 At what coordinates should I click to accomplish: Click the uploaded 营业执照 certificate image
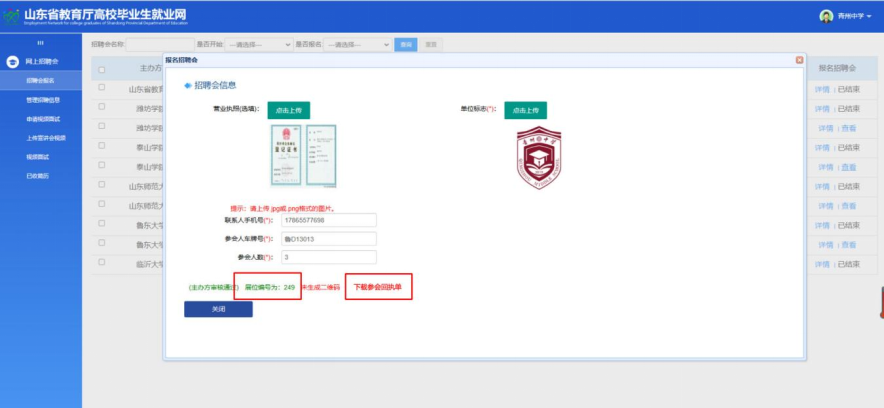point(303,156)
